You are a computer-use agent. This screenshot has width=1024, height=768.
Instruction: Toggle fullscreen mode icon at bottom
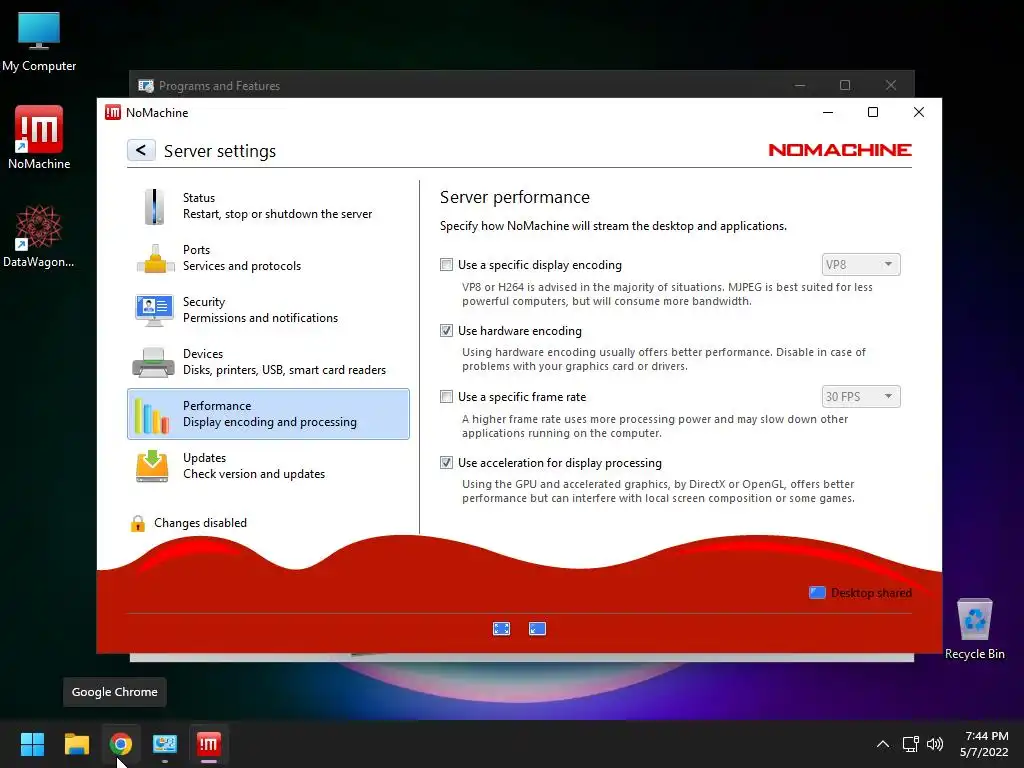pyautogui.click(x=502, y=629)
